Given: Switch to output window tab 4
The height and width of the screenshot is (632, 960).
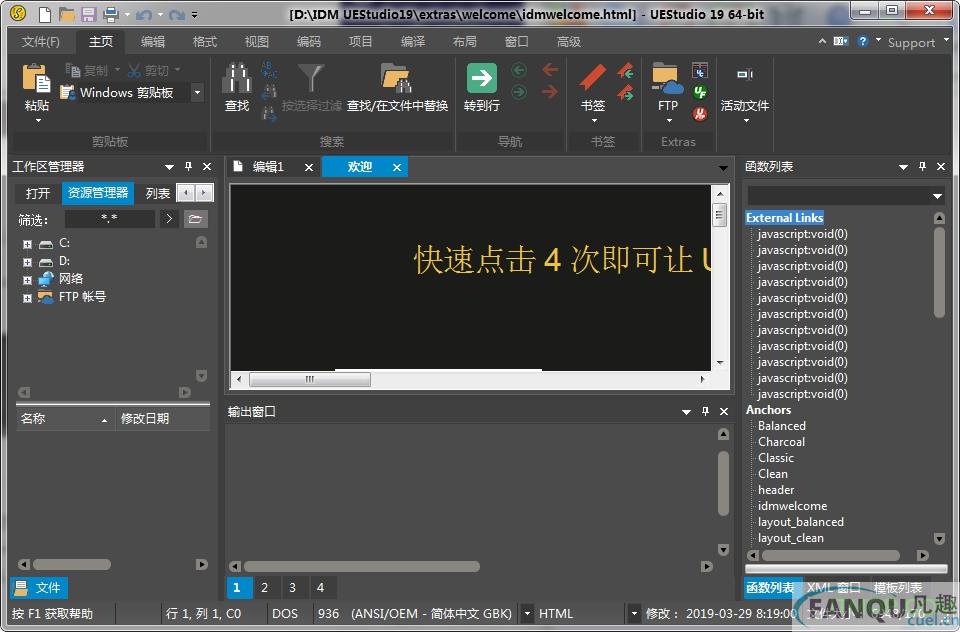Looking at the screenshot, I should click(x=320, y=587).
